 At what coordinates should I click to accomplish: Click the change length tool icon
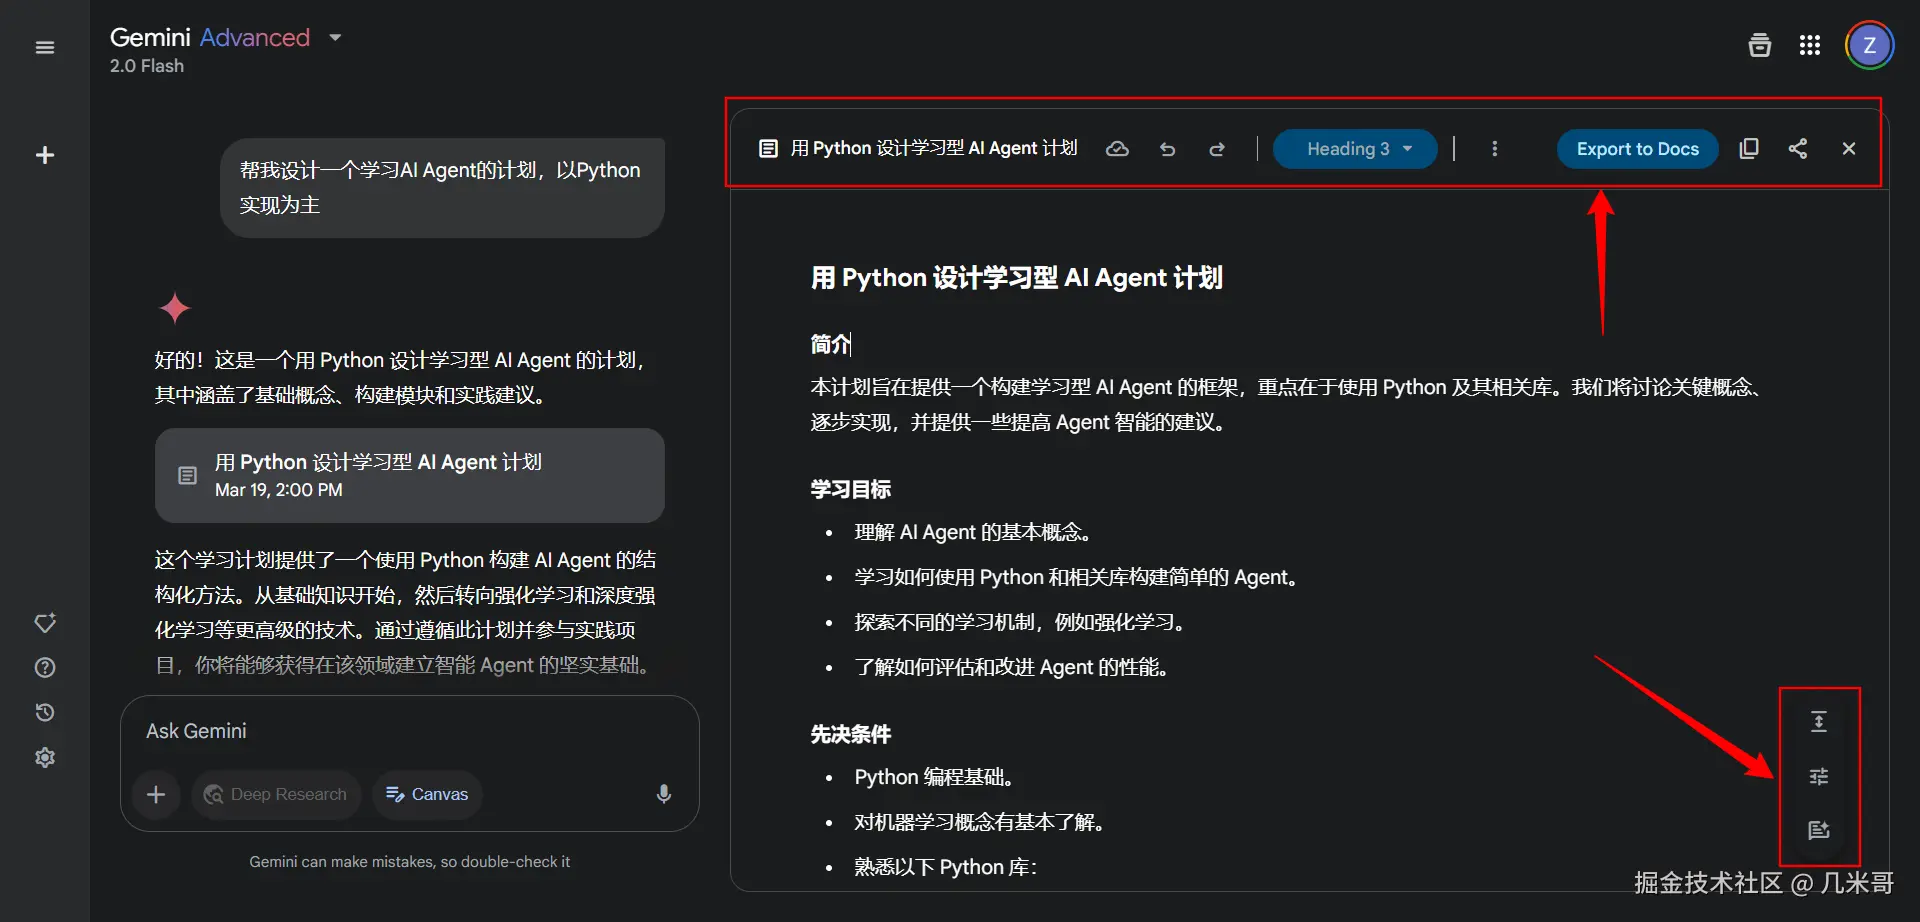tap(1819, 721)
